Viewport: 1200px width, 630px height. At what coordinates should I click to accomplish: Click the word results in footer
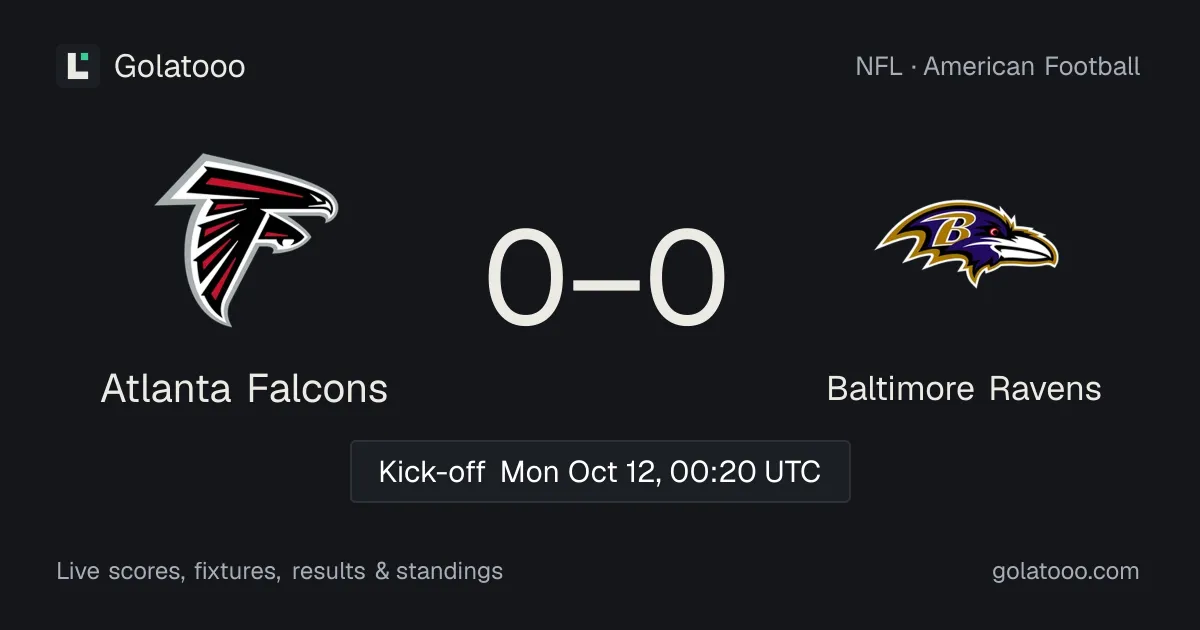(328, 572)
